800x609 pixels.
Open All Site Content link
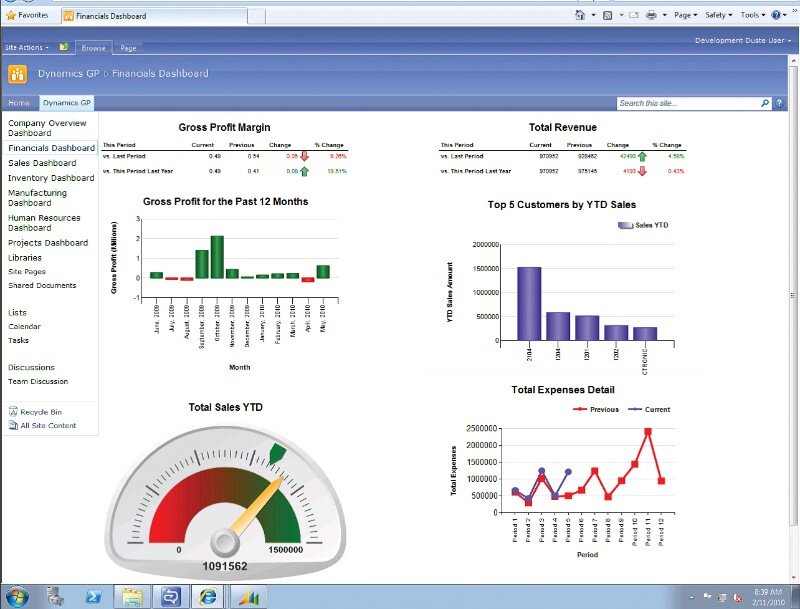pyautogui.click(x=47, y=426)
